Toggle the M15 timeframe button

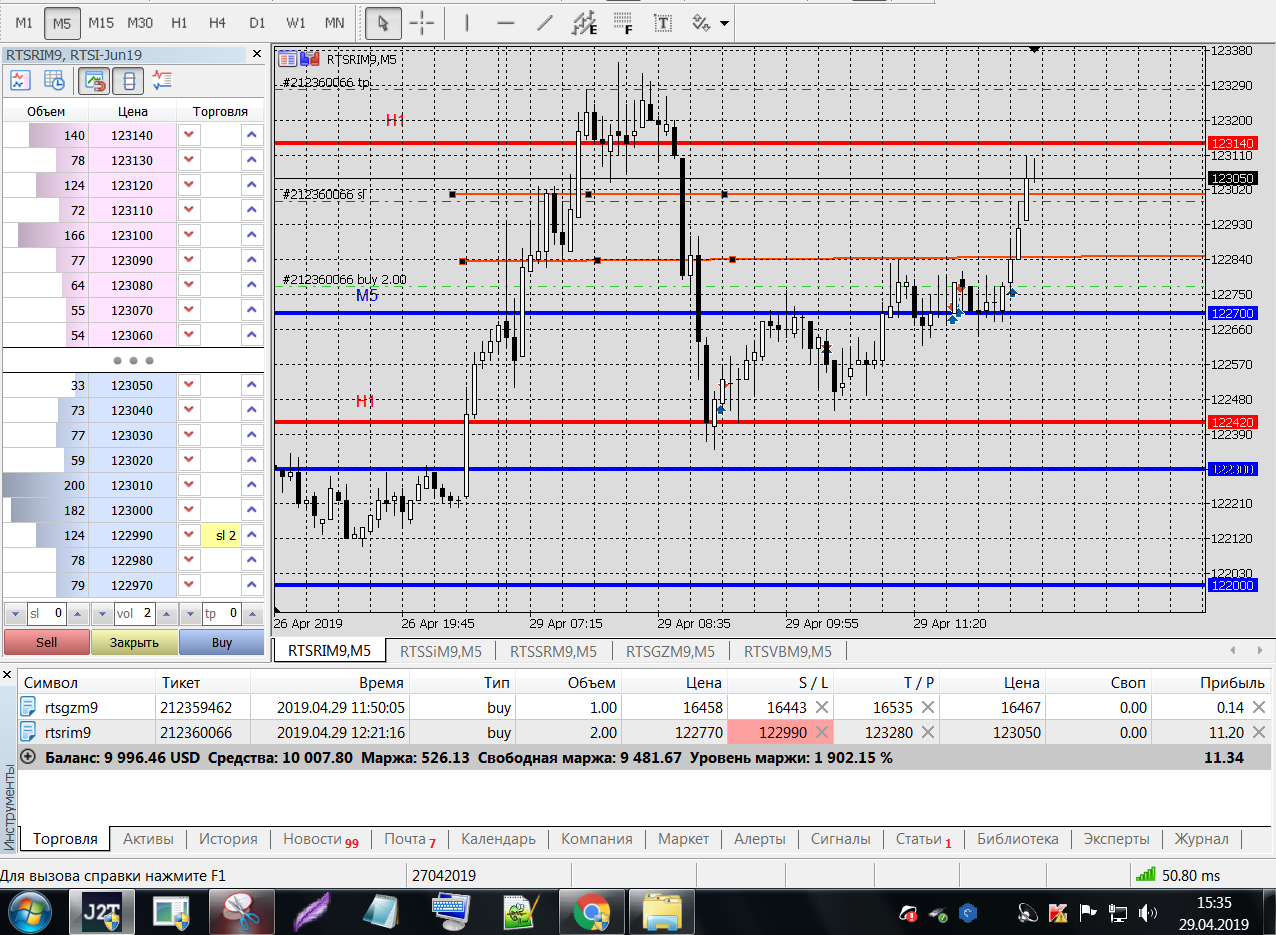point(100,22)
